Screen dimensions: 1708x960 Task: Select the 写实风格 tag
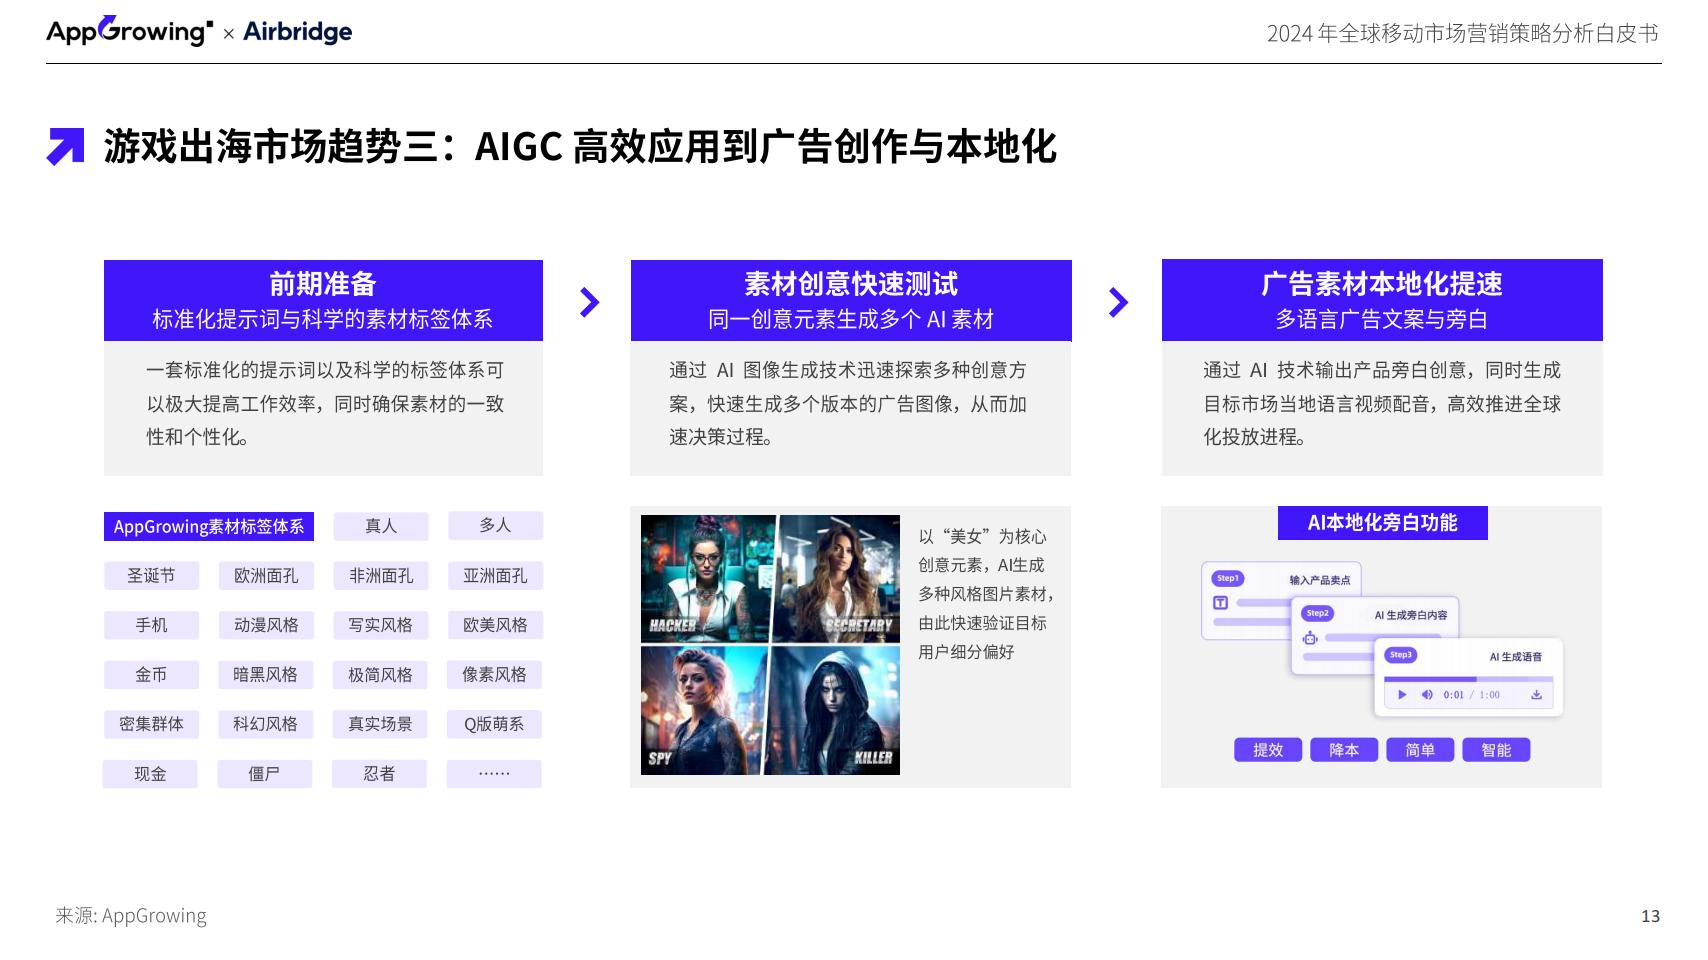pyautogui.click(x=380, y=625)
